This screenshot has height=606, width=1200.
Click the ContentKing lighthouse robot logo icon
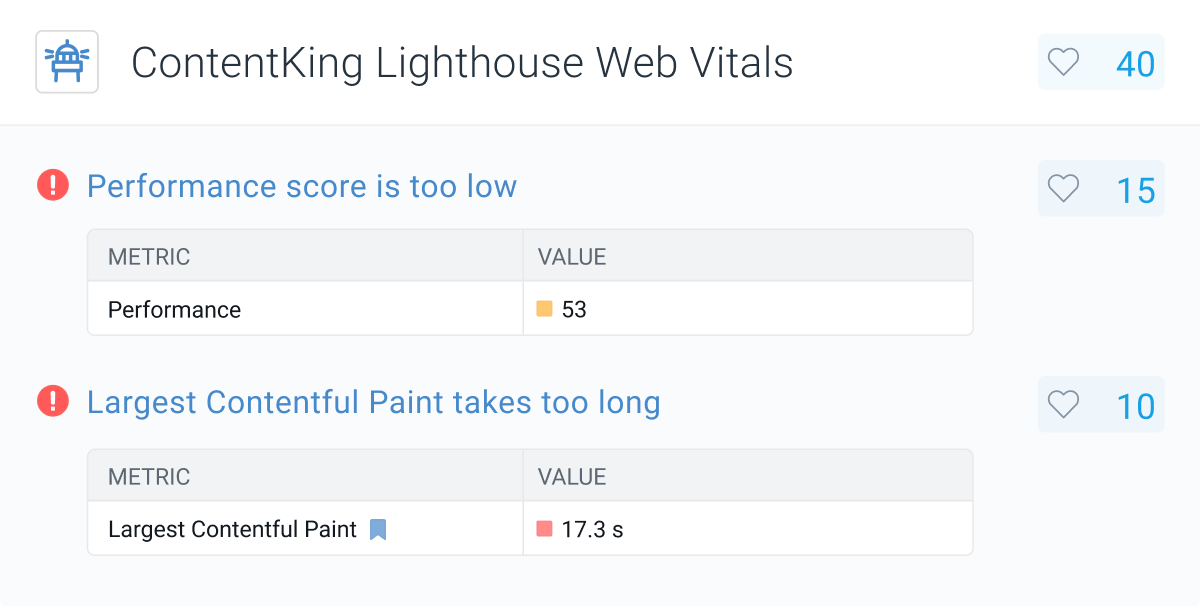66,61
